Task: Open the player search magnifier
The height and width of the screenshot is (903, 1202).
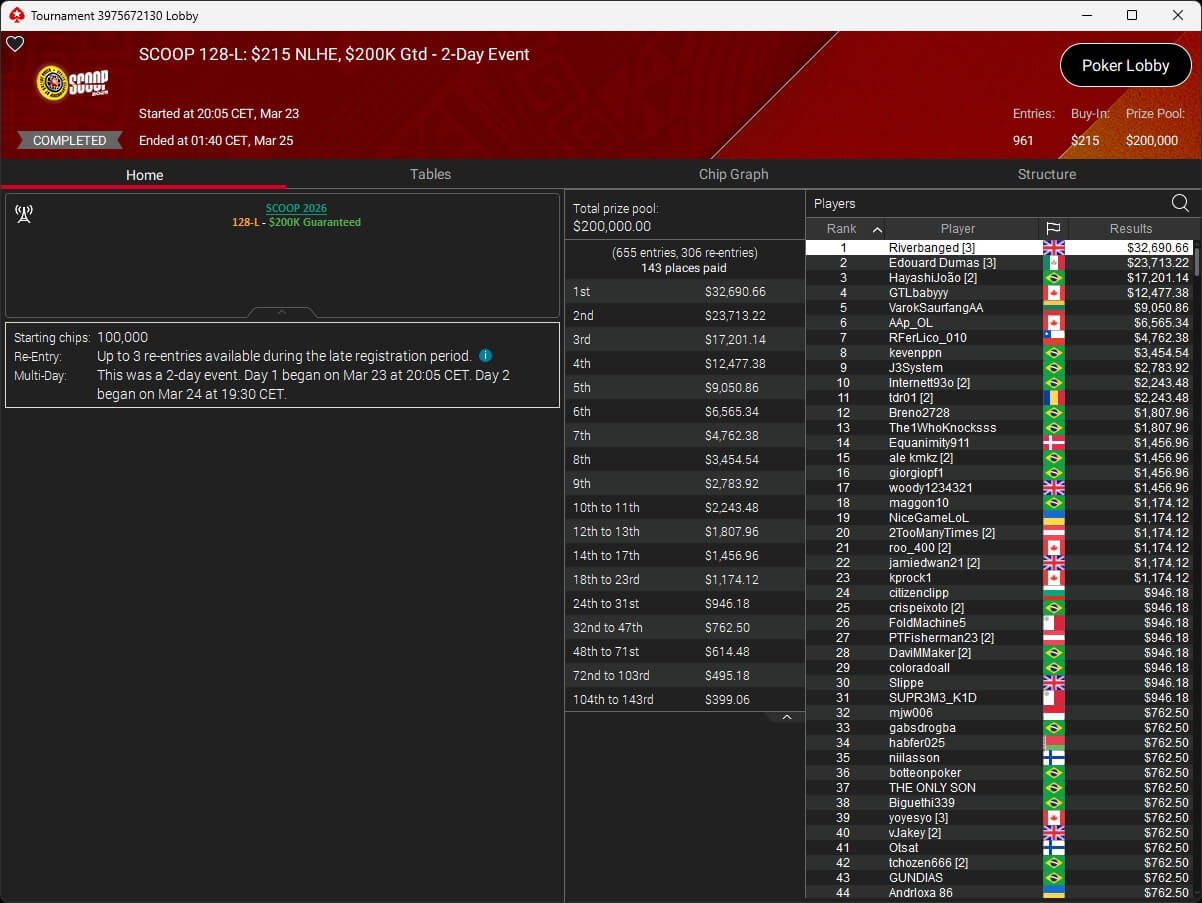Action: (1180, 203)
